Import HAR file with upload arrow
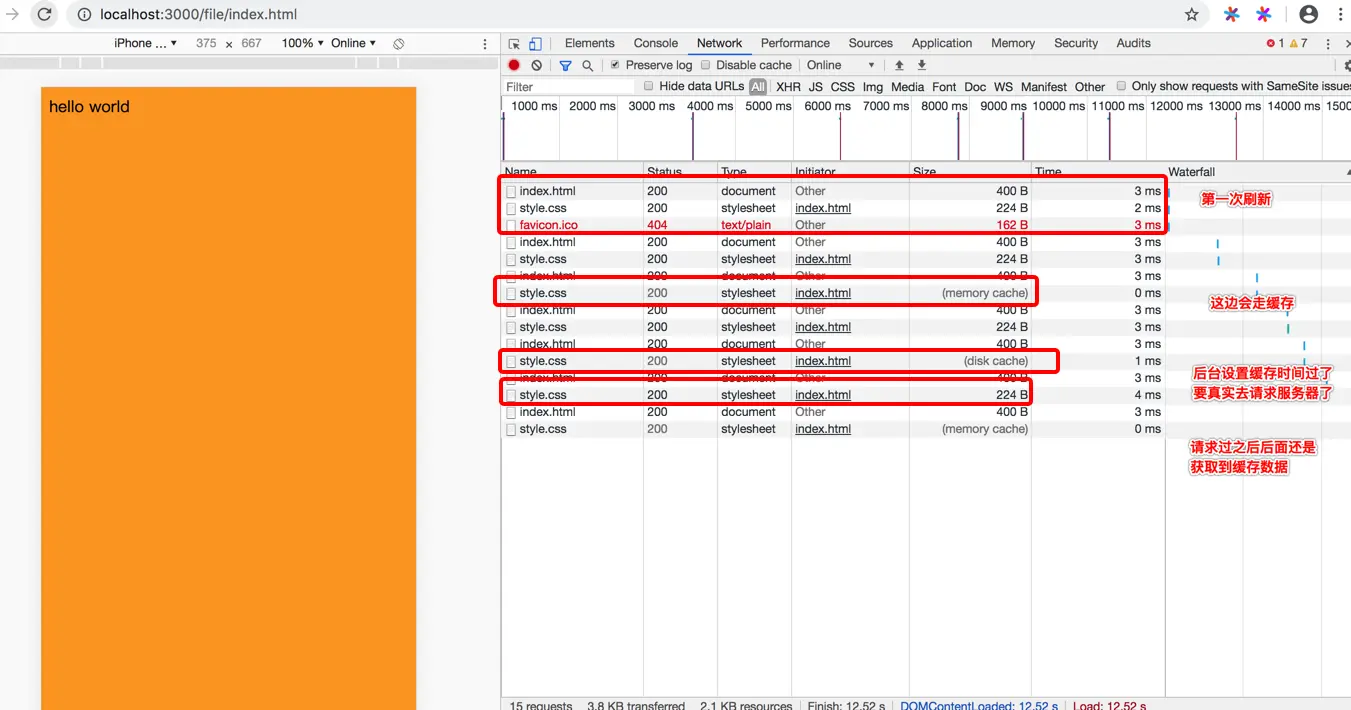 click(x=899, y=65)
